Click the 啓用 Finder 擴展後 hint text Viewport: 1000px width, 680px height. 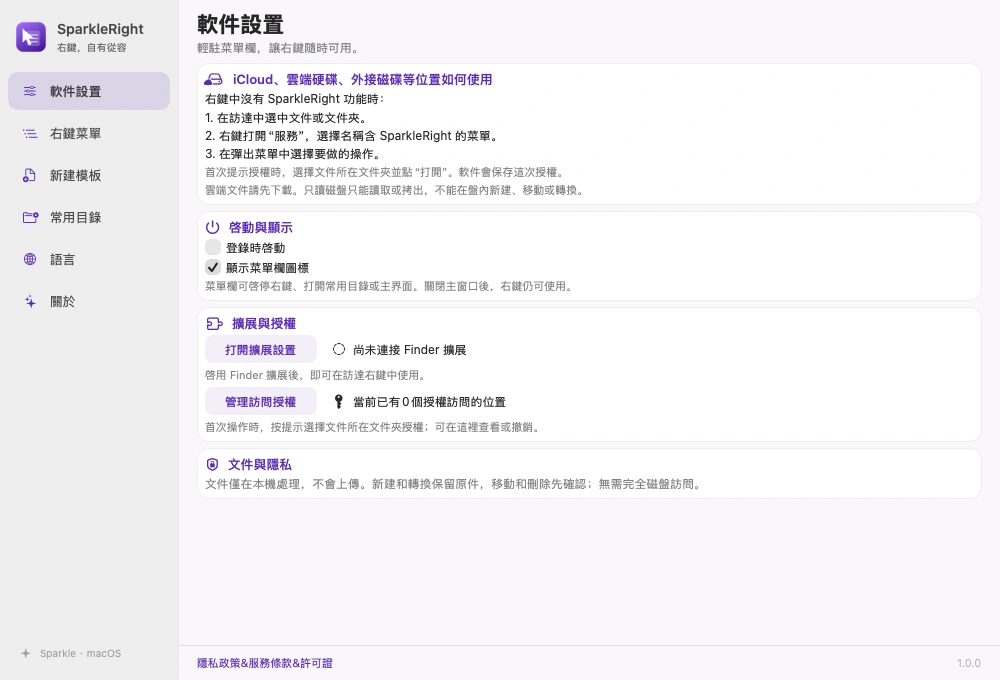click(x=316, y=375)
